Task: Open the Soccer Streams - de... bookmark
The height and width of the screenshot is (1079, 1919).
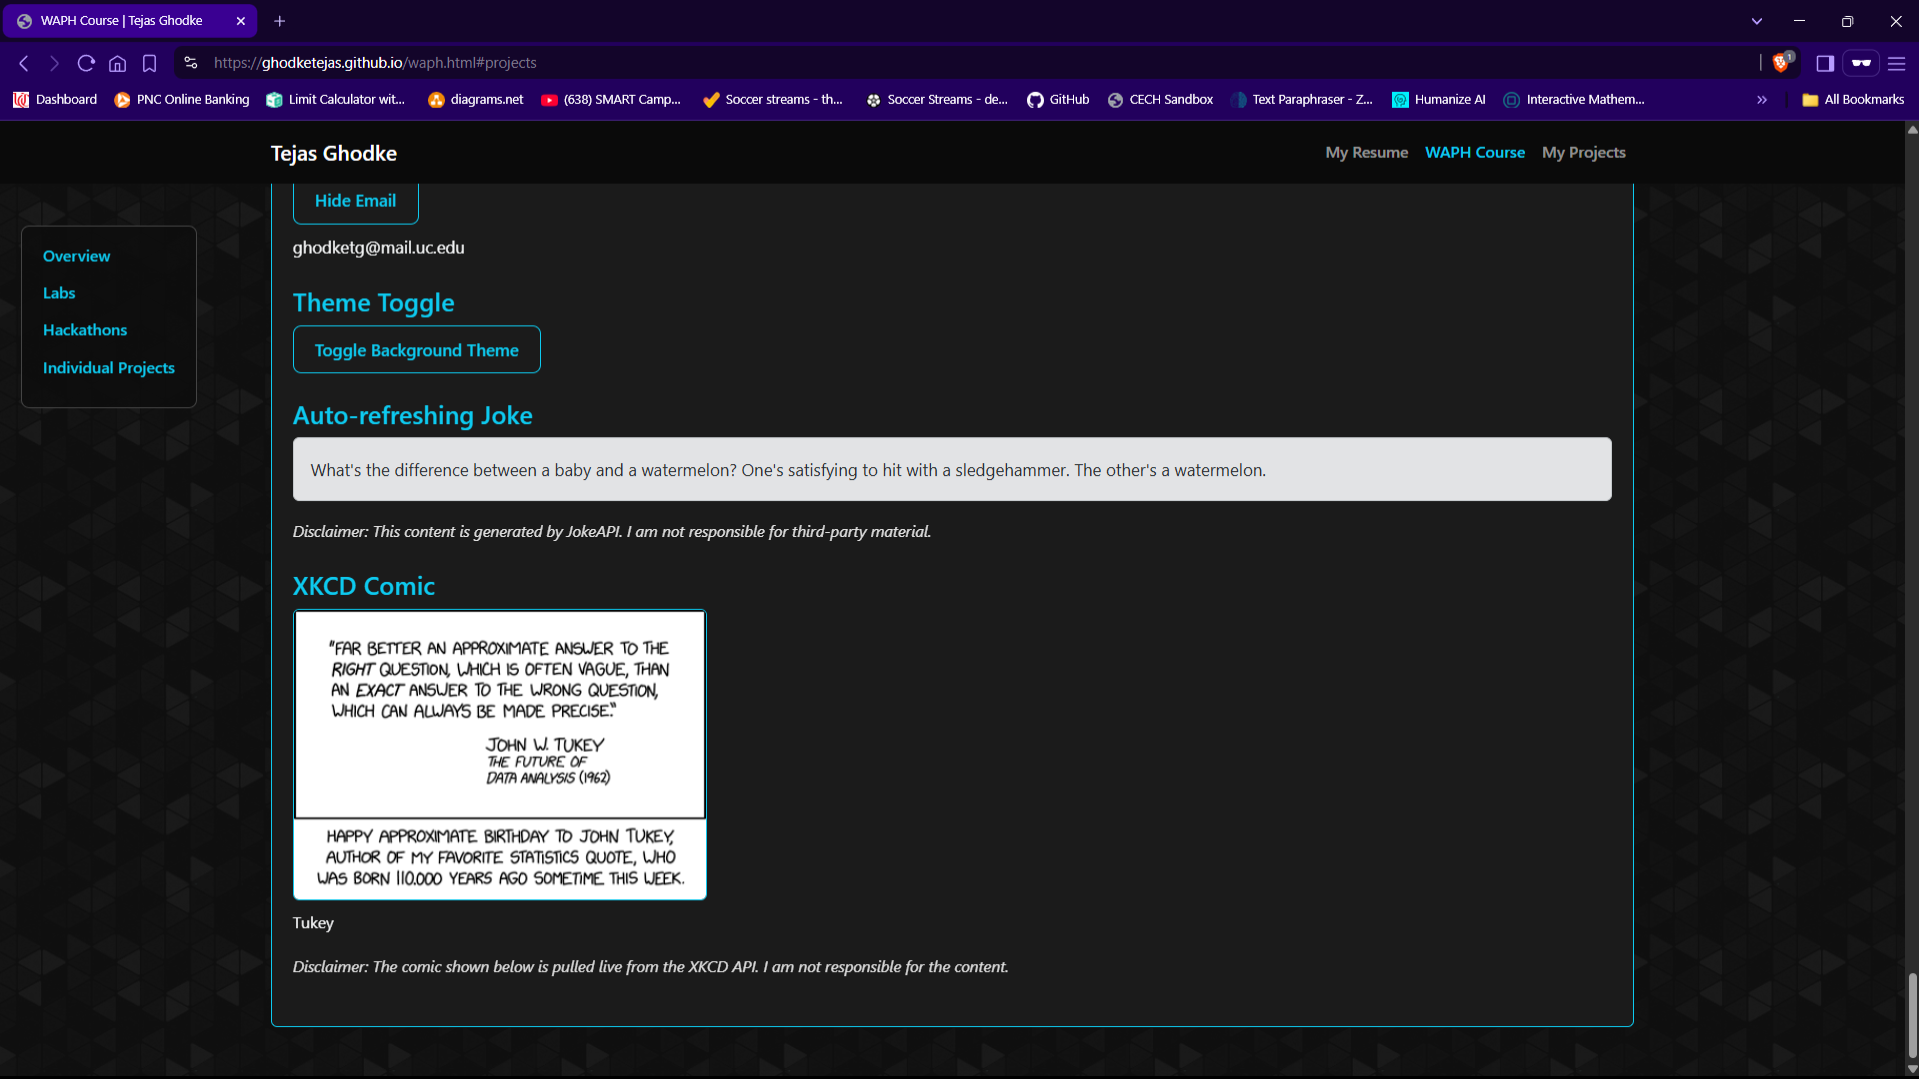Action: click(x=937, y=100)
